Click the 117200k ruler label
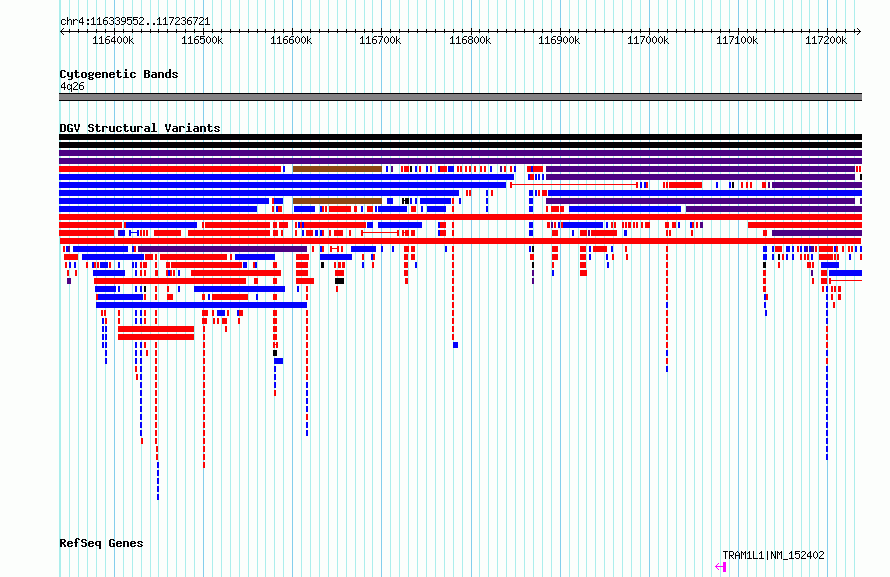The width and height of the screenshot is (890, 577). 826,40
